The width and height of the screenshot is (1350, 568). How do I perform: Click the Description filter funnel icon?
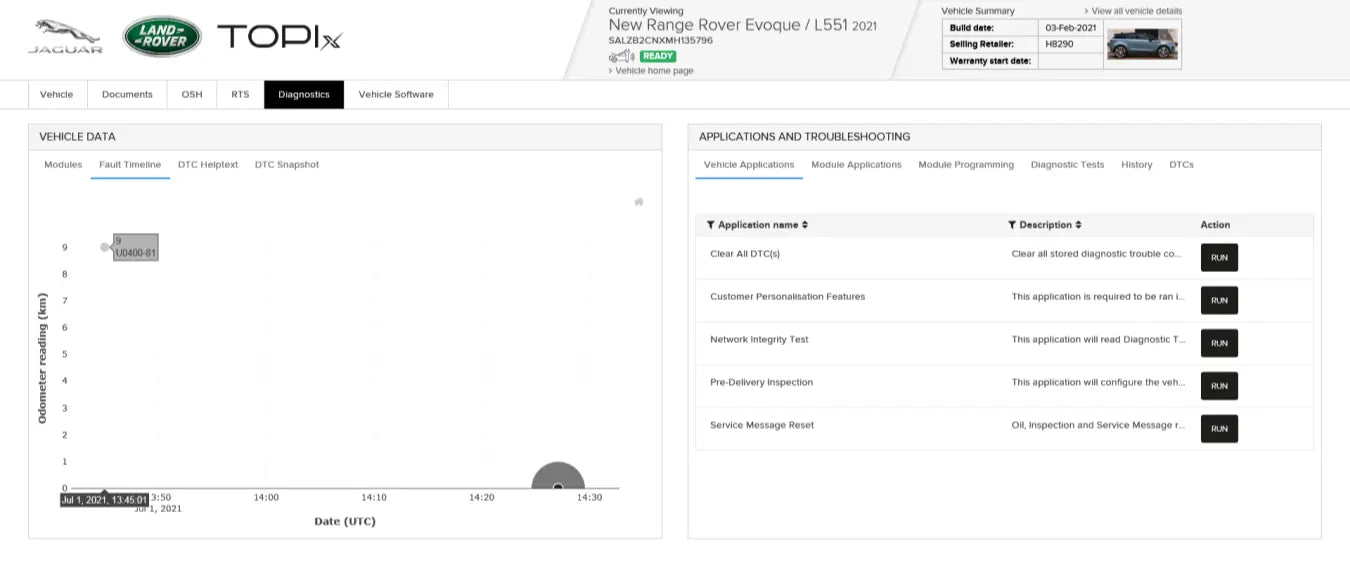[1012, 225]
